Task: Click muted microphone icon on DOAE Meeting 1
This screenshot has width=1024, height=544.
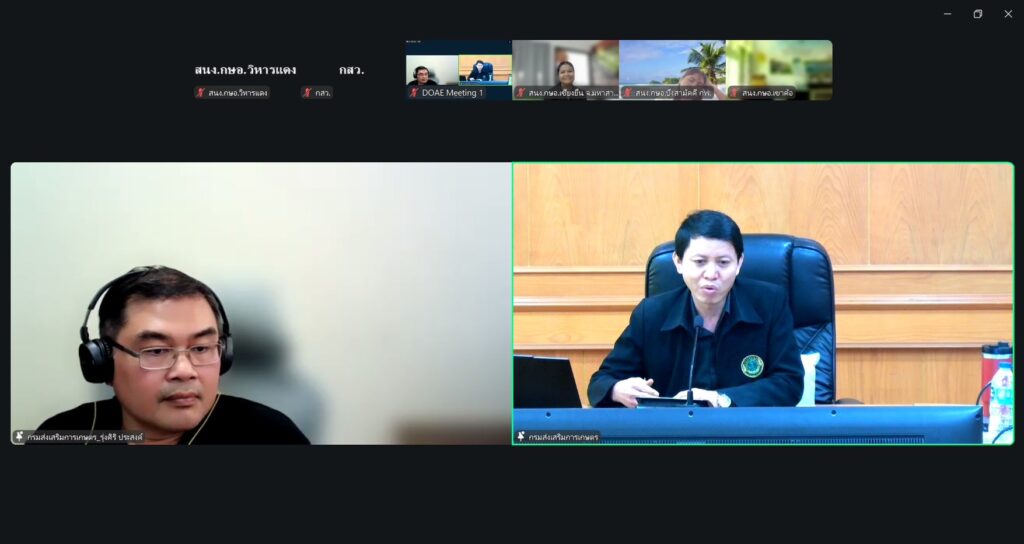Action: coord(414,93)
